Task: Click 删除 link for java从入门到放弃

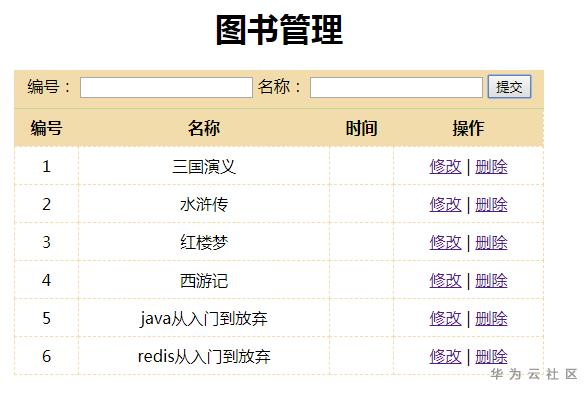Action: pyautogui.click(x=491, y=318)
